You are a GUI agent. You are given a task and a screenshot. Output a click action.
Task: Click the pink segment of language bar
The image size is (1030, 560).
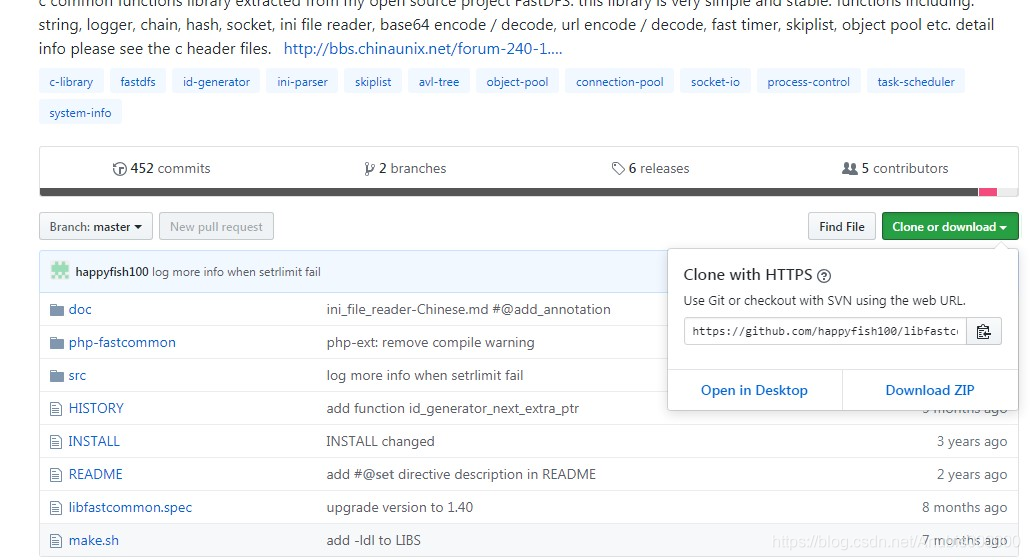pyautogui.click(x=988, y=192)
